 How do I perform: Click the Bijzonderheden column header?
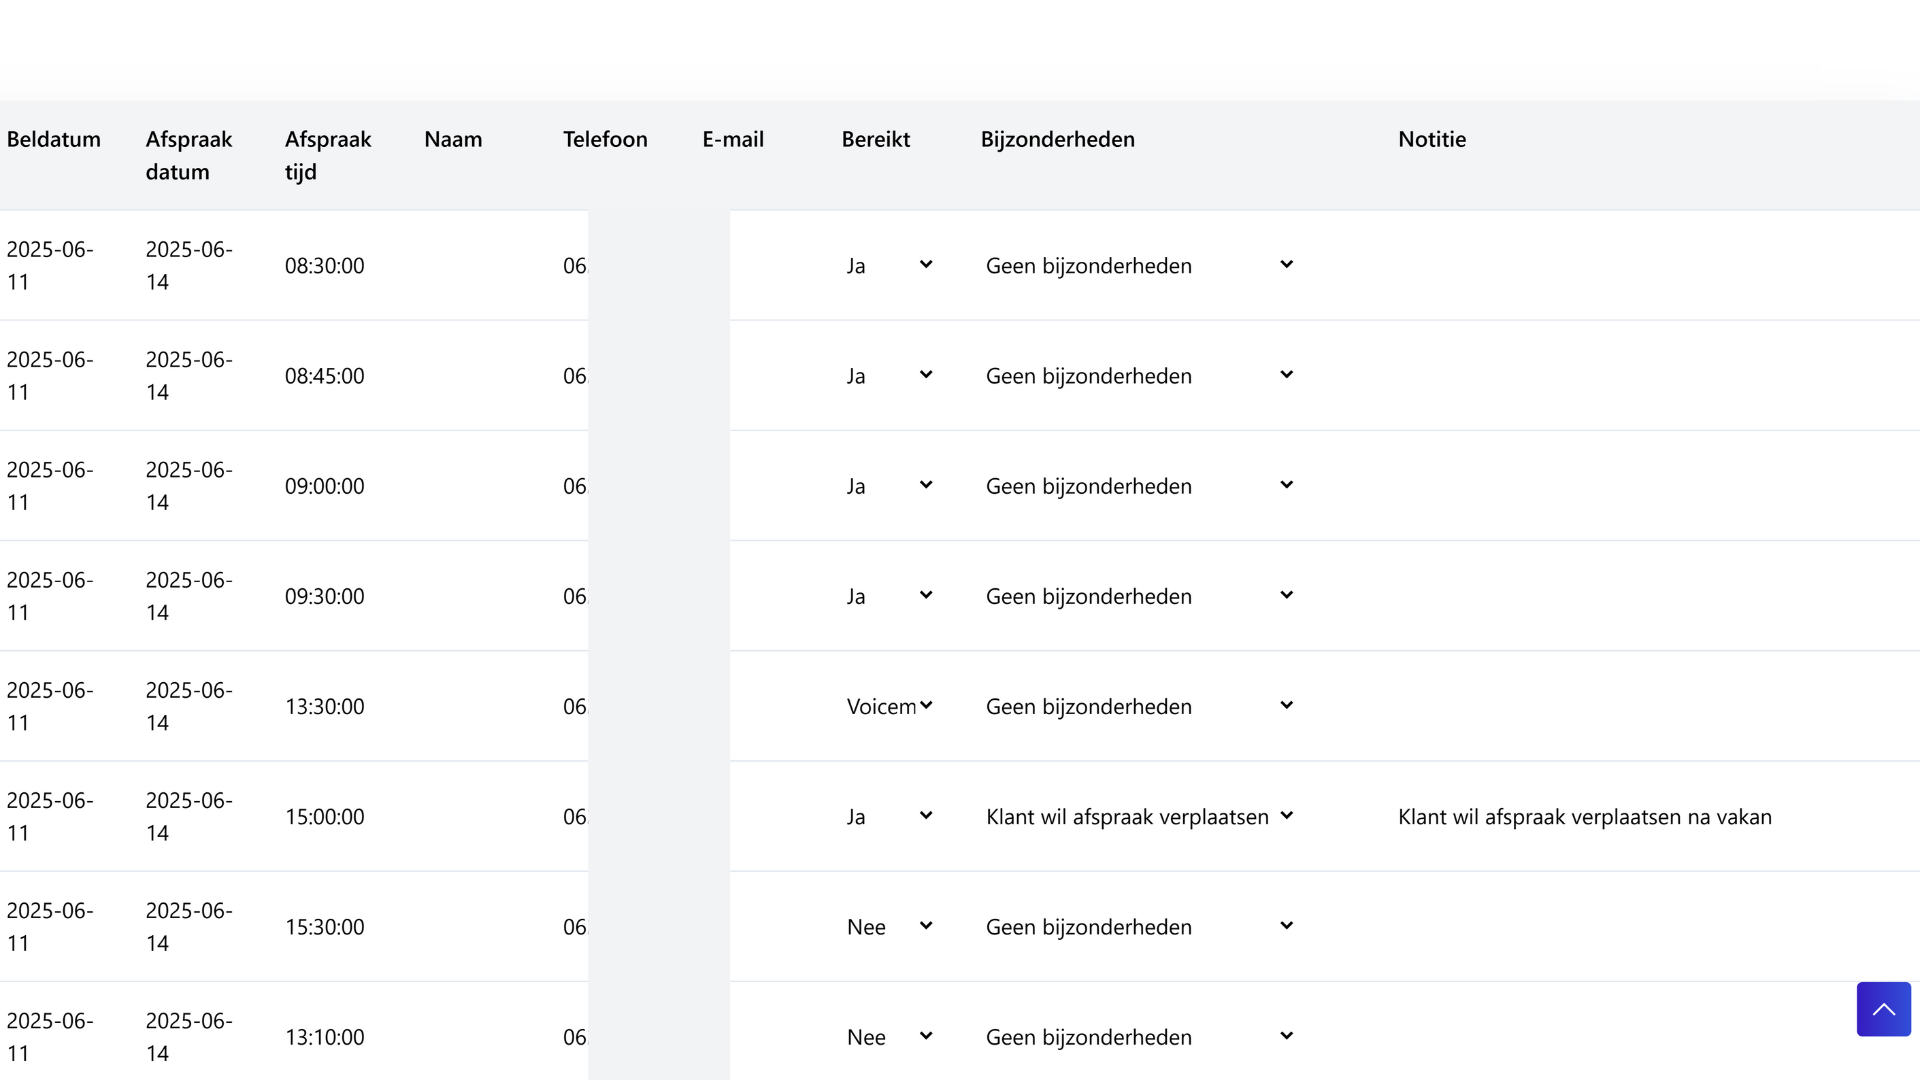click(x=1057, y=140)
